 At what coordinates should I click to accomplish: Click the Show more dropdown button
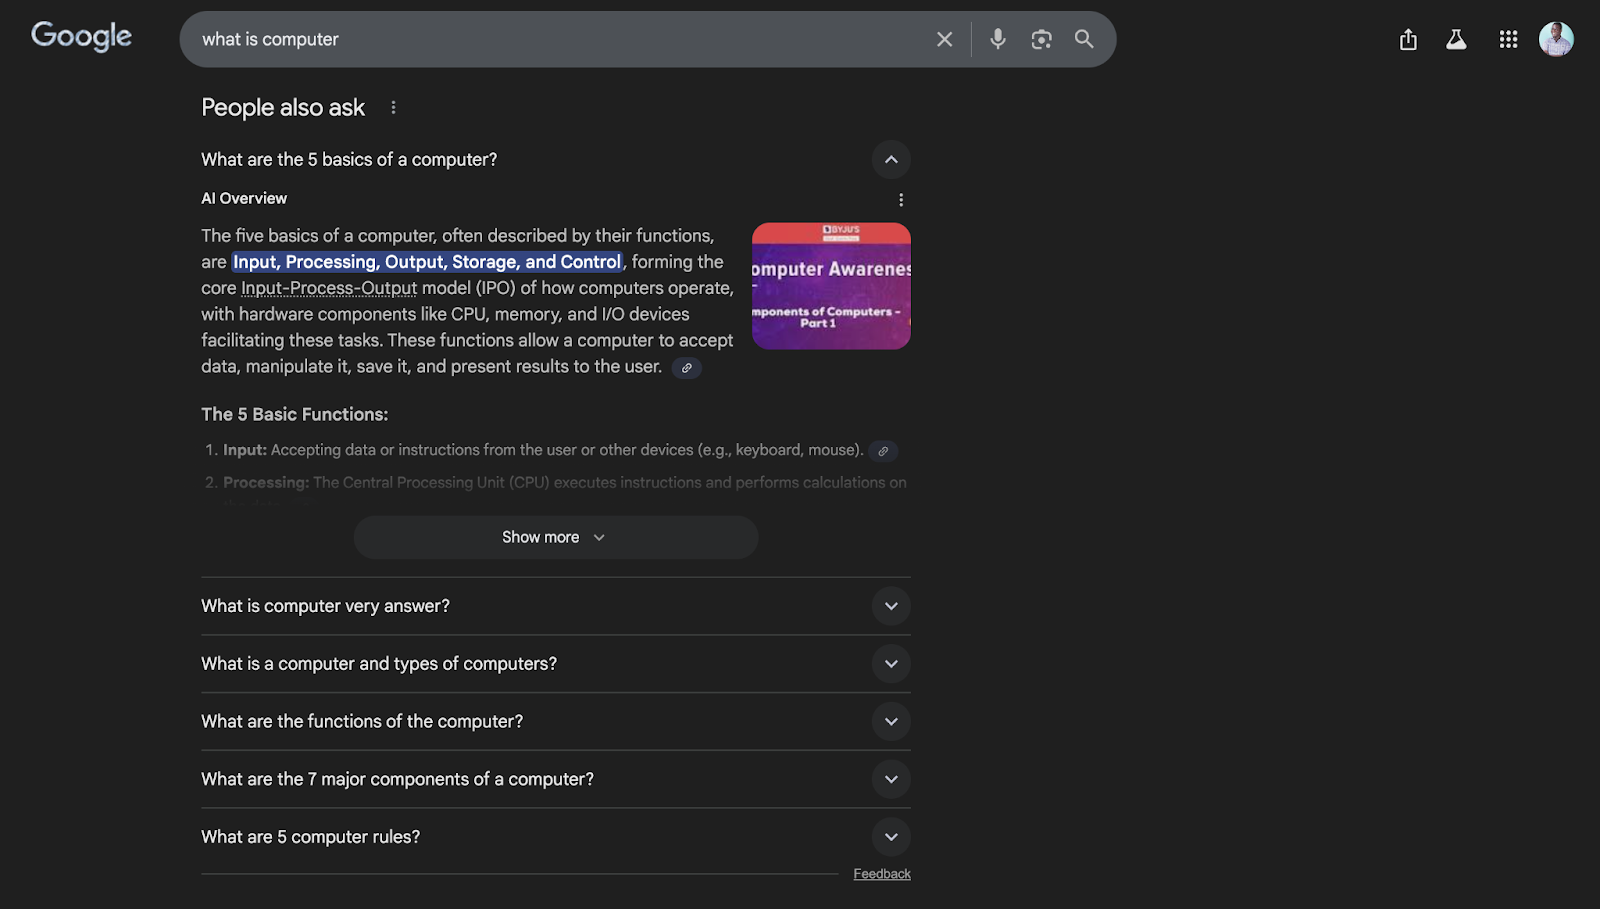pyautogui.click(x=555, y=537)
